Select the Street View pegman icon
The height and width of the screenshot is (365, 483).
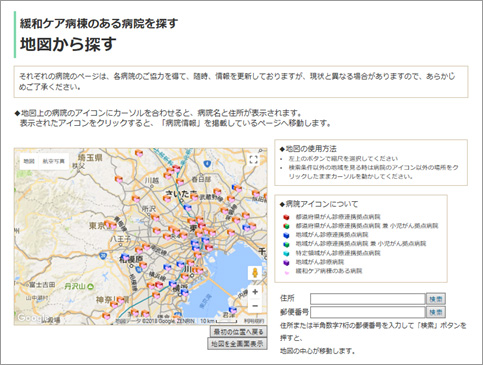coord(255,272)
